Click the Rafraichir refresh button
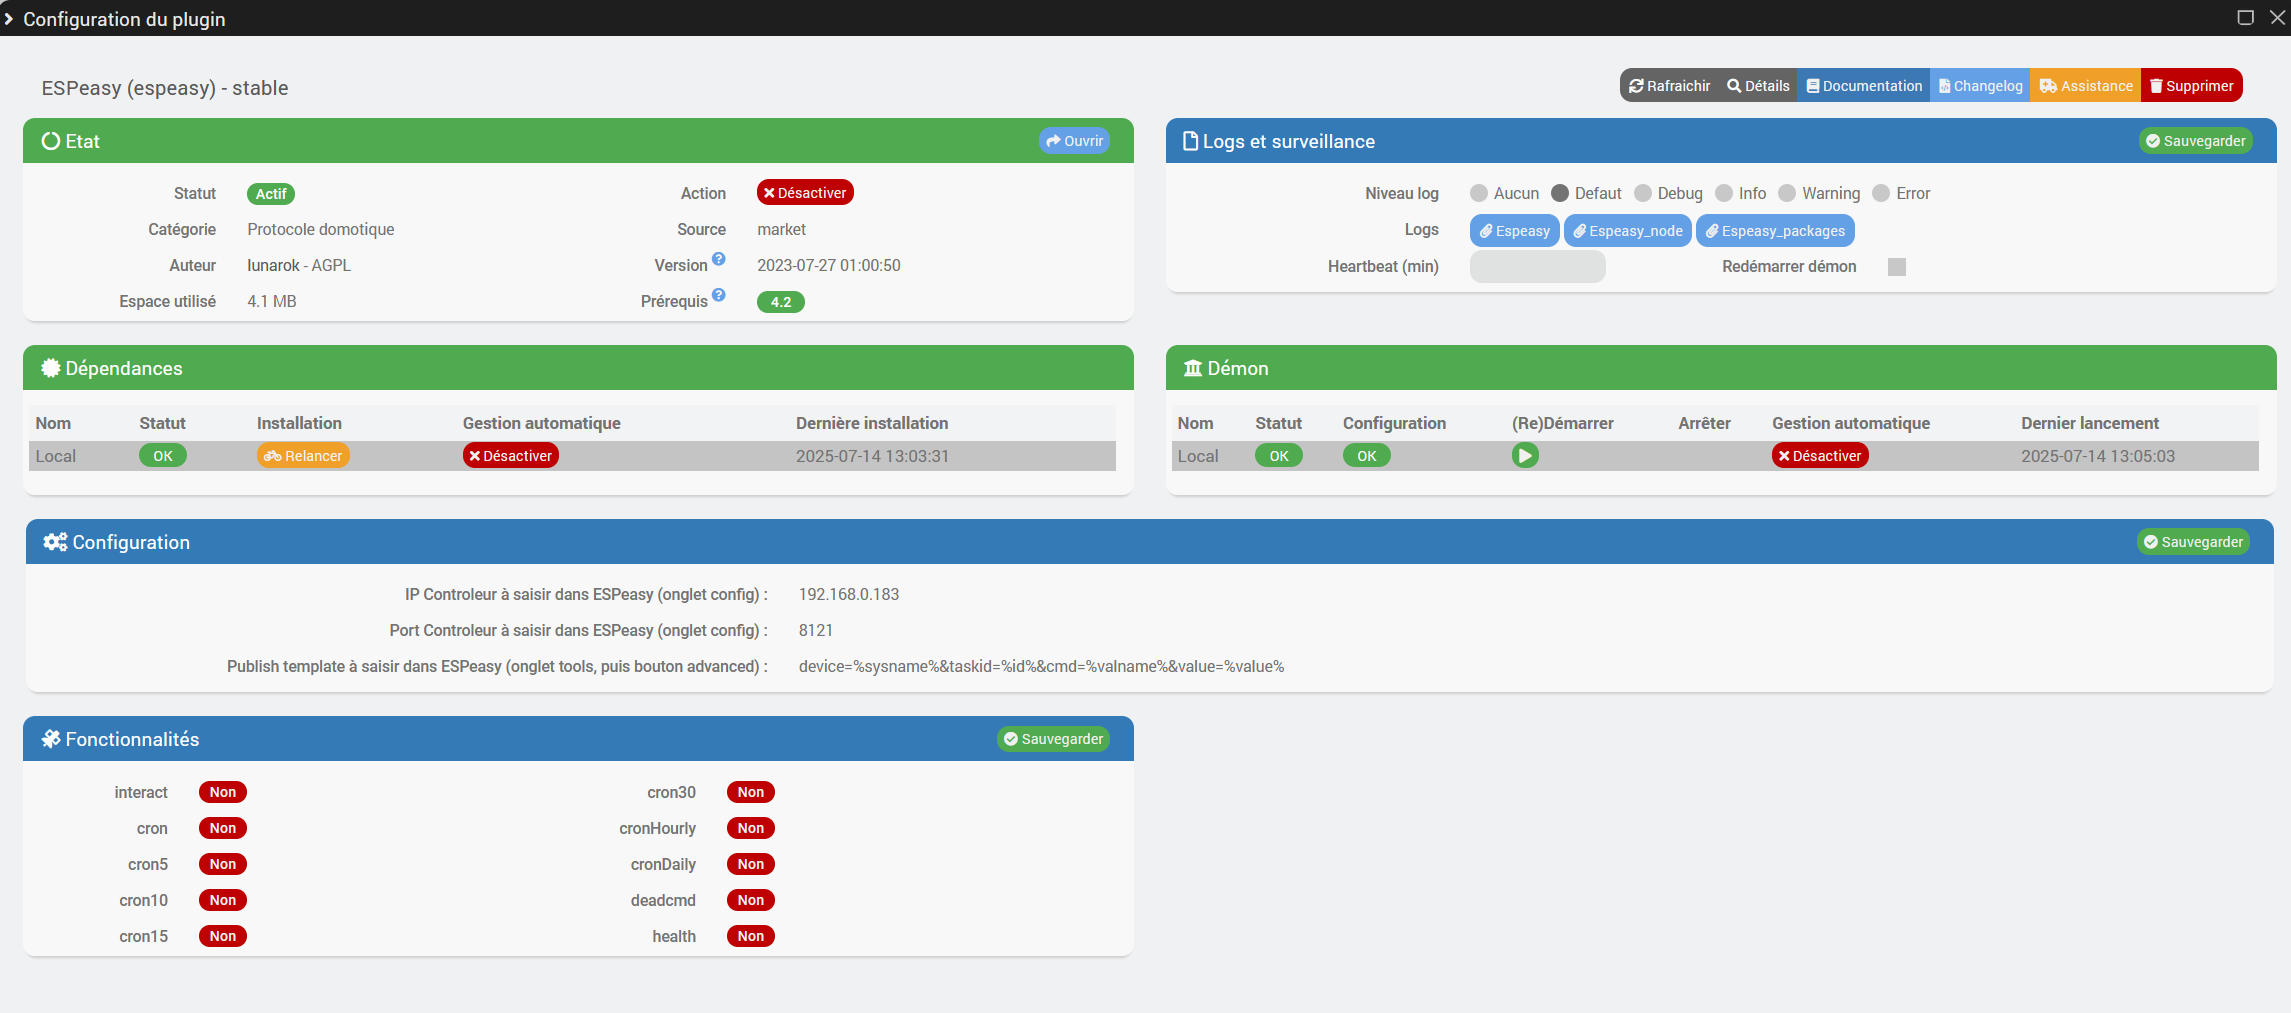This screenshot has width=2291, height=1013. pos(1669,86)
